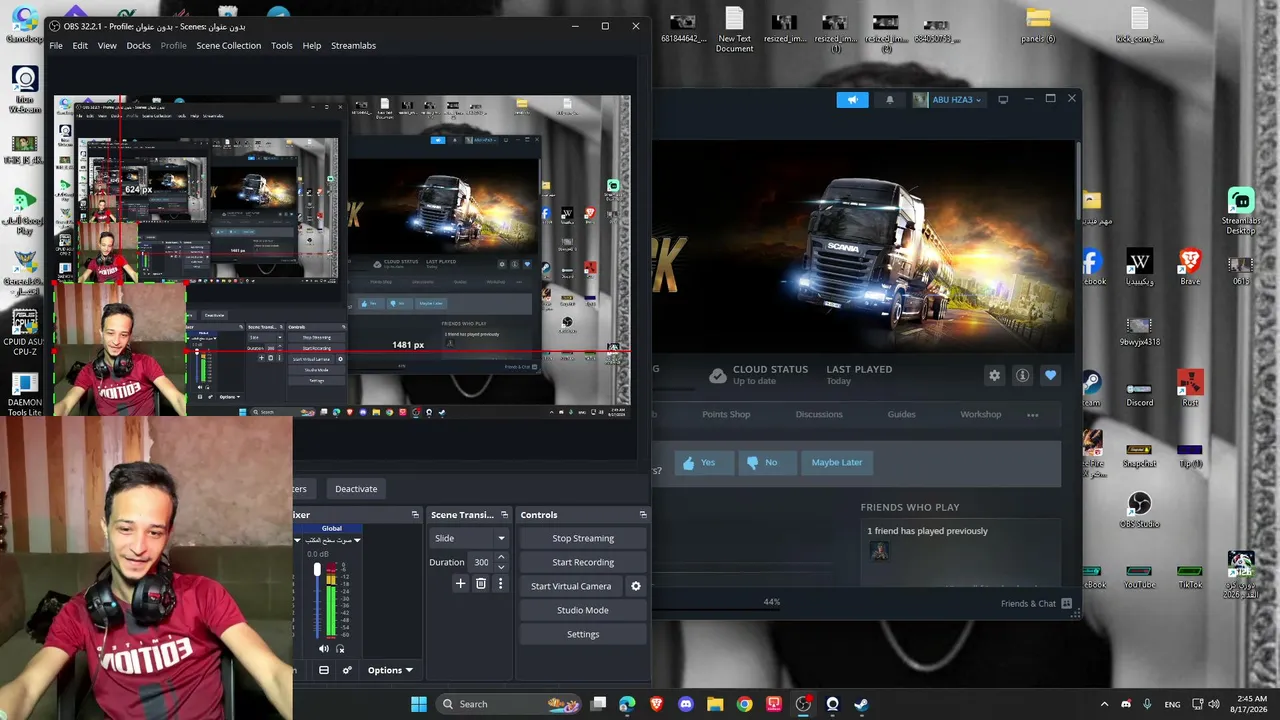Click Steam announcements megaphone icon
The image size is (1280, 720).
852,99
